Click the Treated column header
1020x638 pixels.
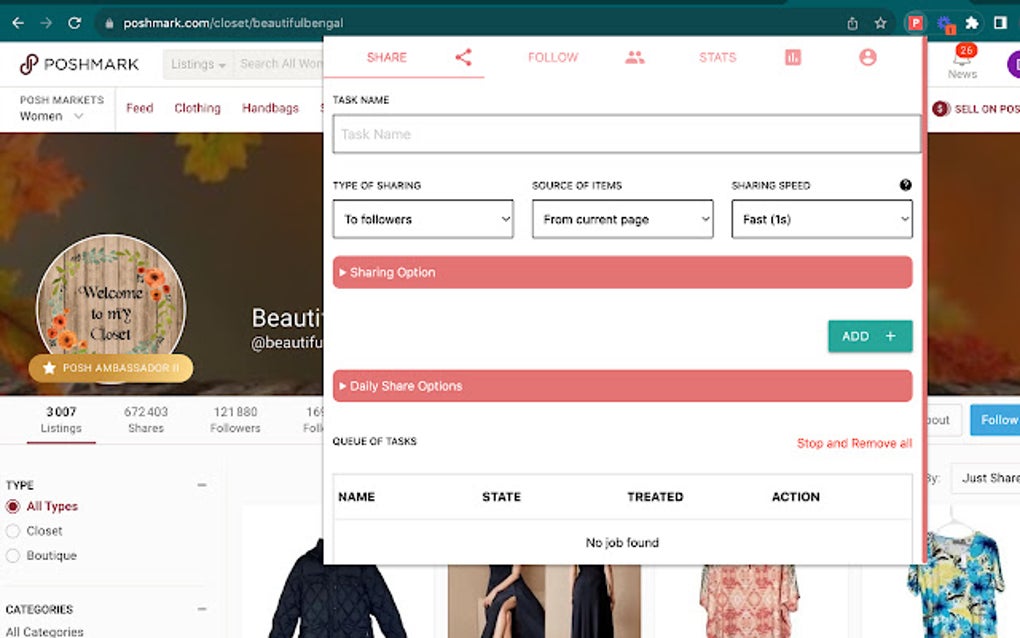coord(655,497)
